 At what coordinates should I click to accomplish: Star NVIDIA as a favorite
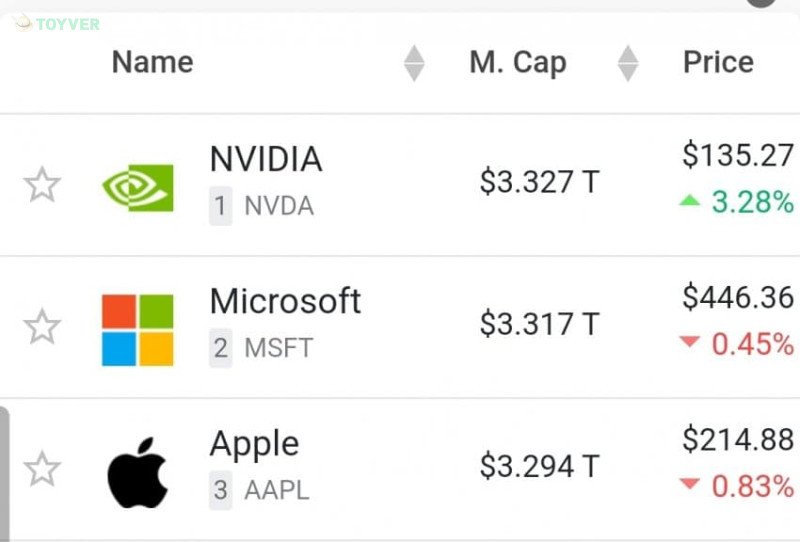(42, 185)
